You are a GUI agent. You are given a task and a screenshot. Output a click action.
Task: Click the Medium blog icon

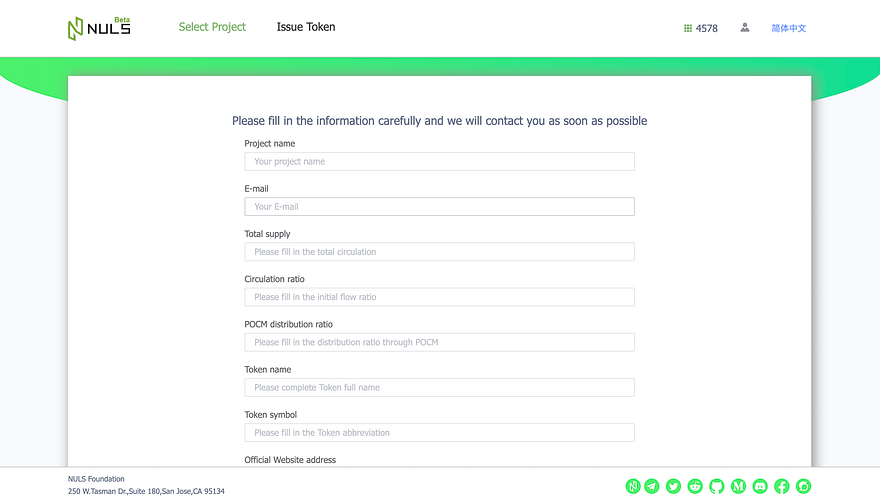pyautogui.click(x=739, y=486)
